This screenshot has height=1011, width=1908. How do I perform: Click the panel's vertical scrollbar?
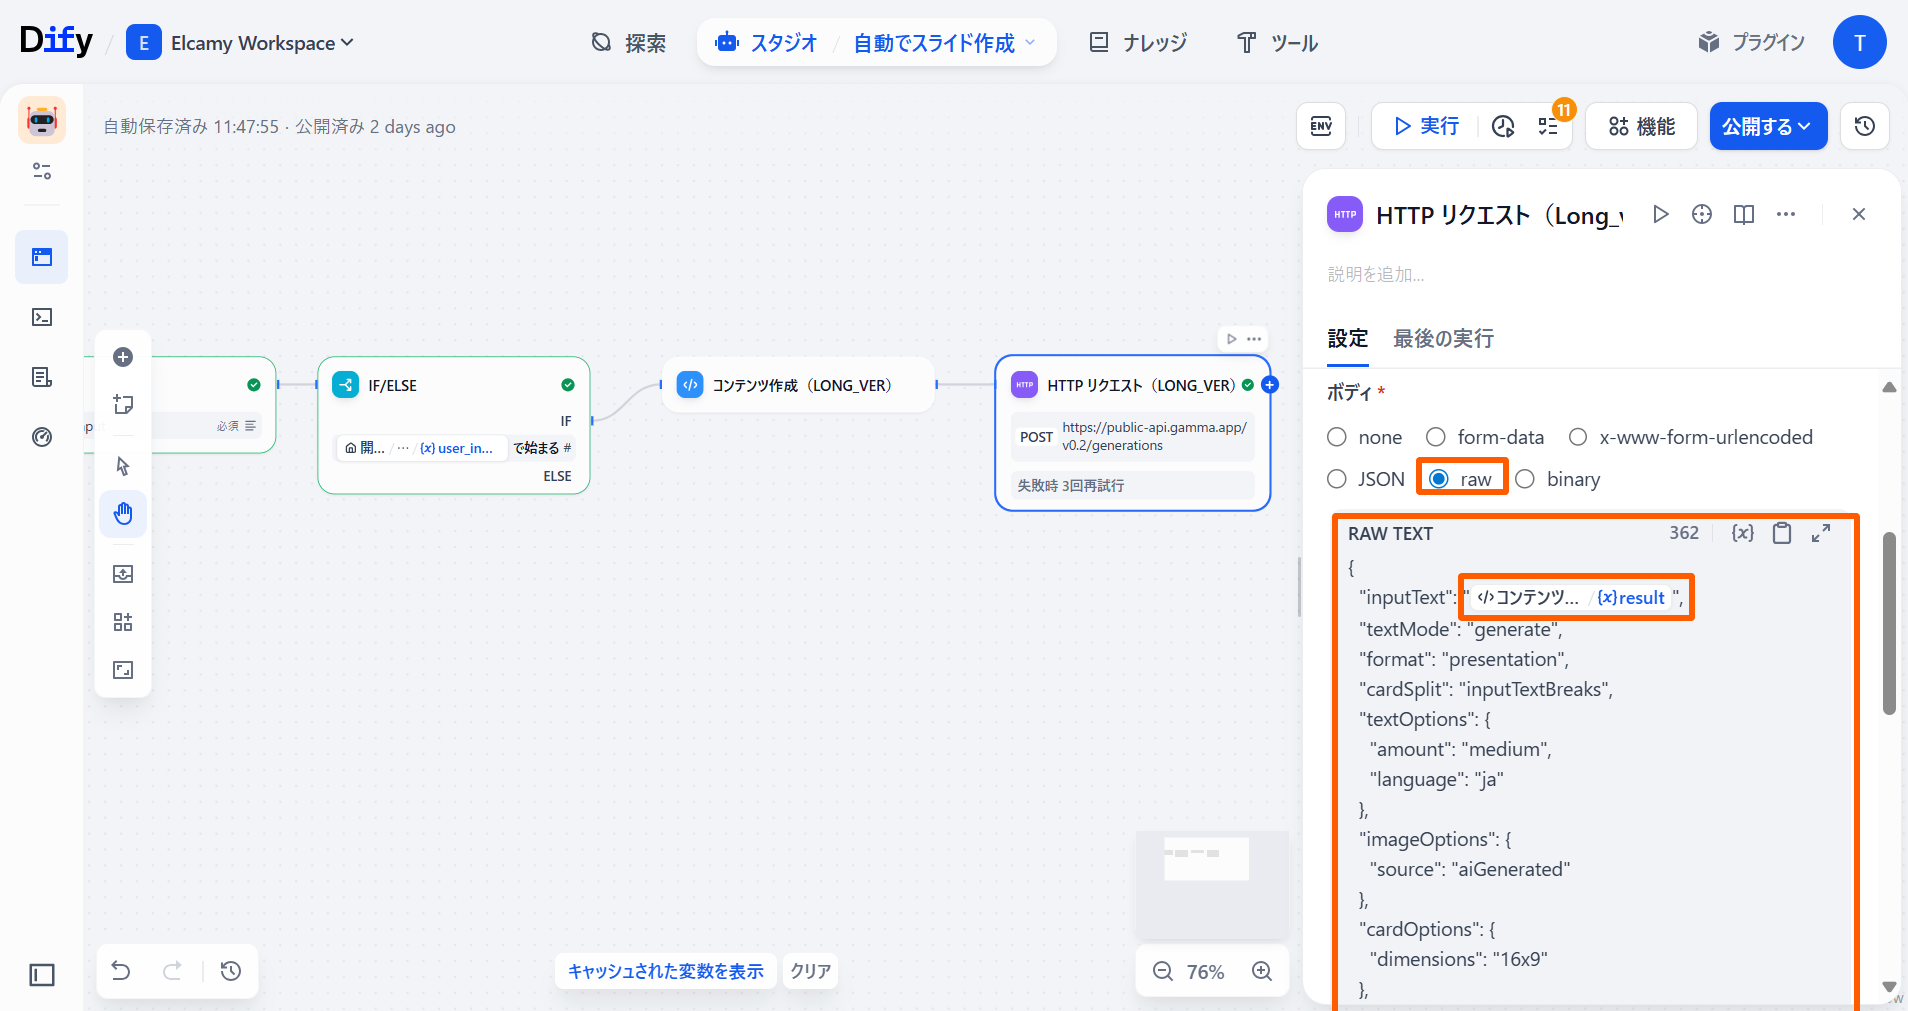pos(1889,624)
